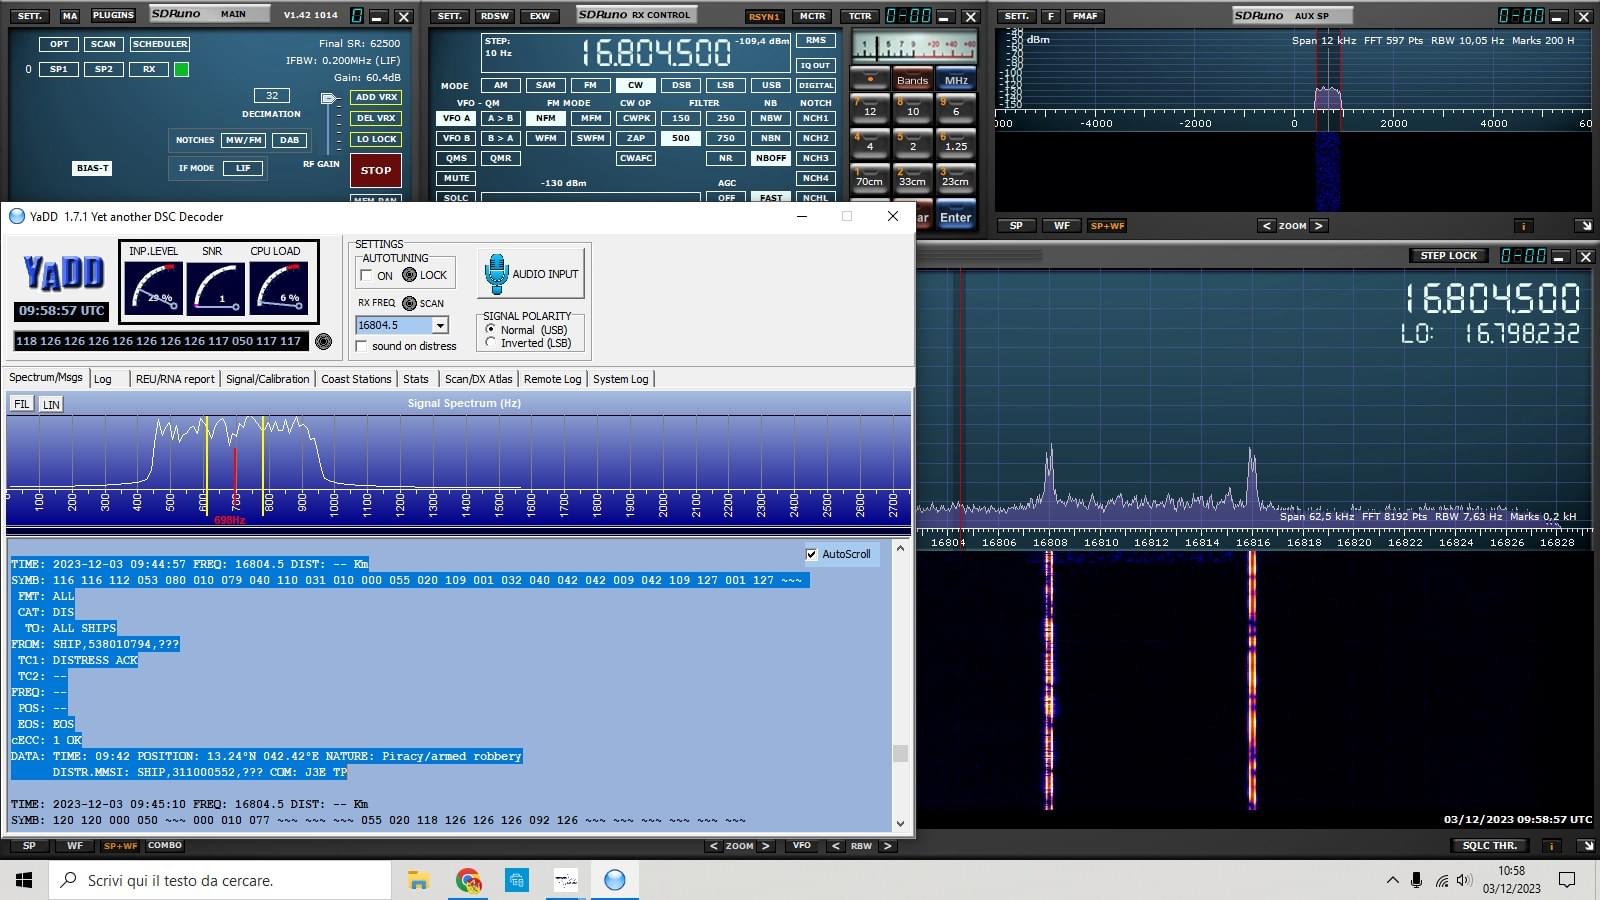
Task: Click the red STOP button
Action: tap(376, 171)
